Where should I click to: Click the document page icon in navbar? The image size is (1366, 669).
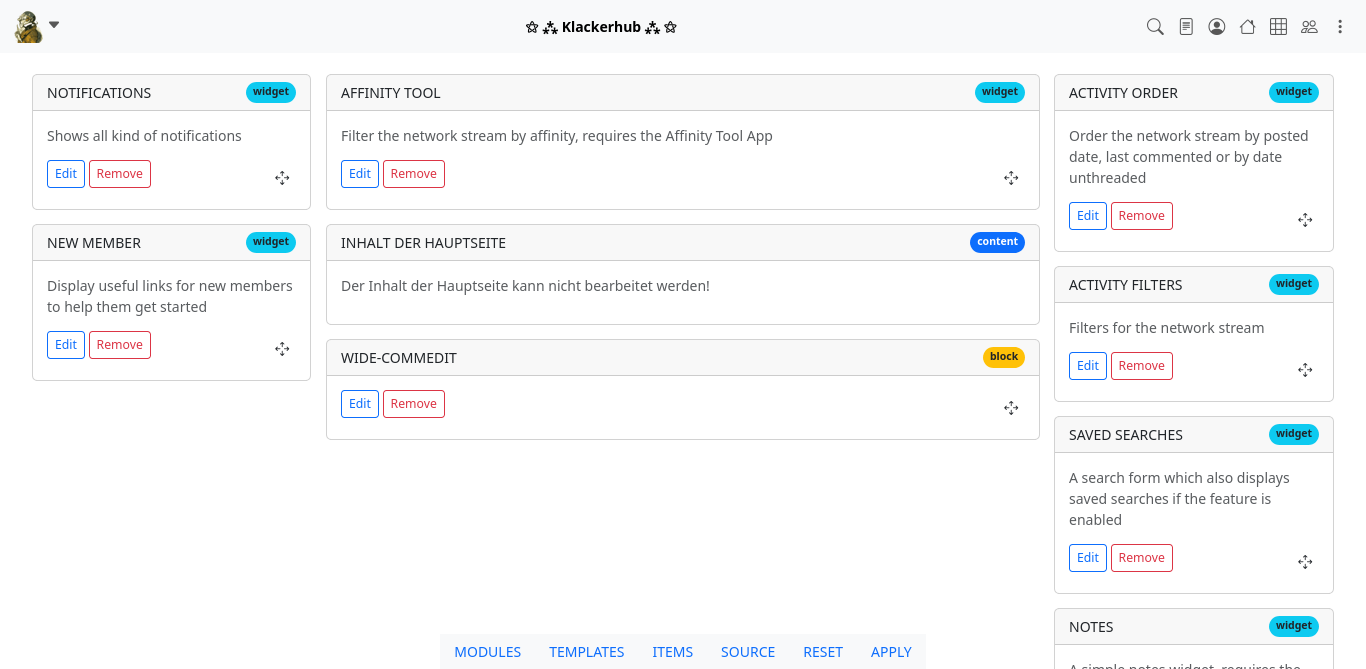coord(1186,27)
